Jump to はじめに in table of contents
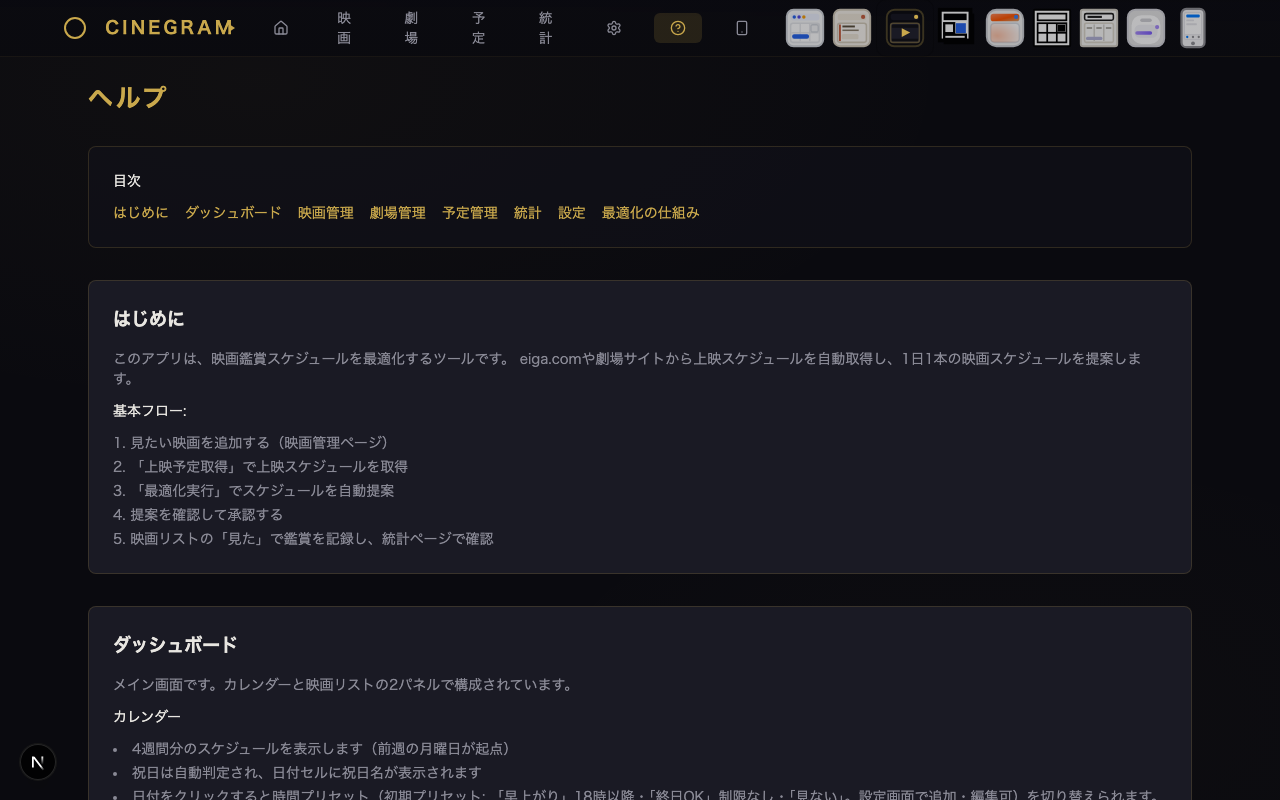 pos(141,213)
